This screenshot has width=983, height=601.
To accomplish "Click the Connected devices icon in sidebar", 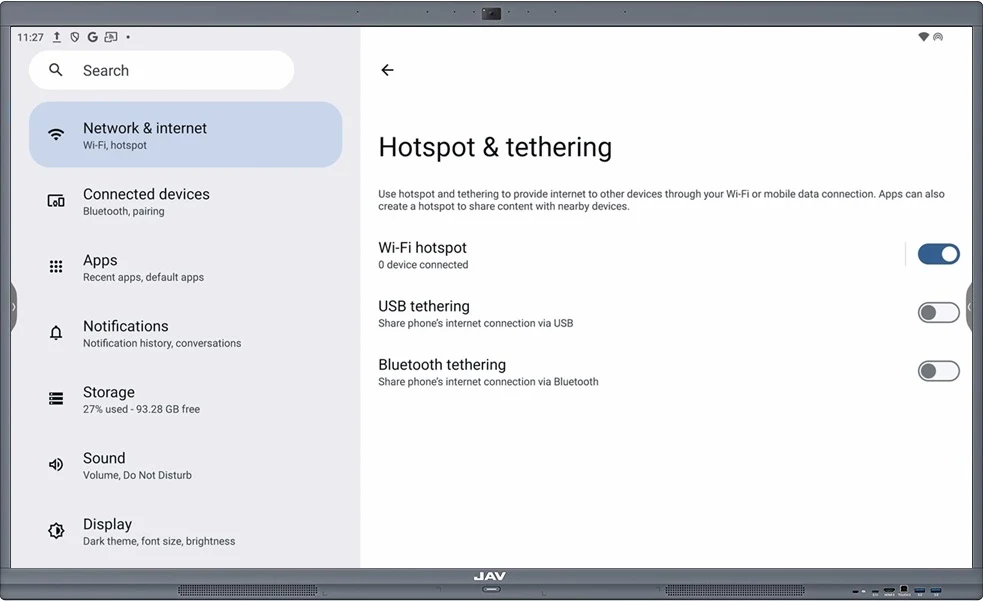I will coord(55,199).
